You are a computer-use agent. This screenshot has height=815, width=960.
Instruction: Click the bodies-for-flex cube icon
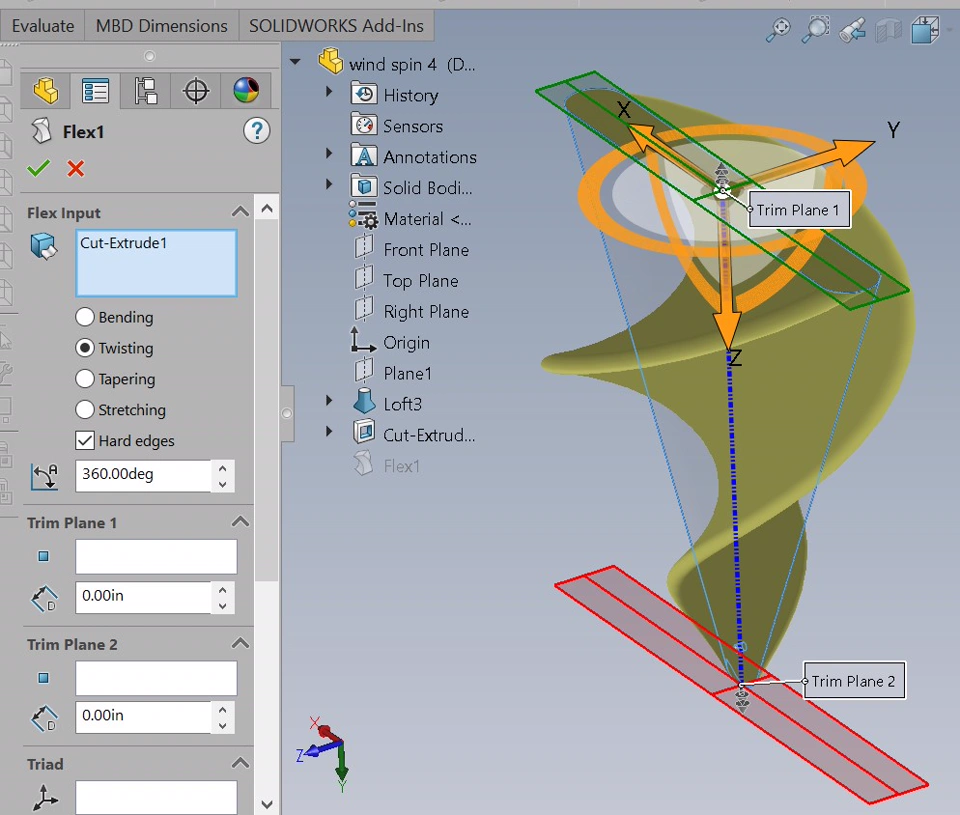coord(43,246)
